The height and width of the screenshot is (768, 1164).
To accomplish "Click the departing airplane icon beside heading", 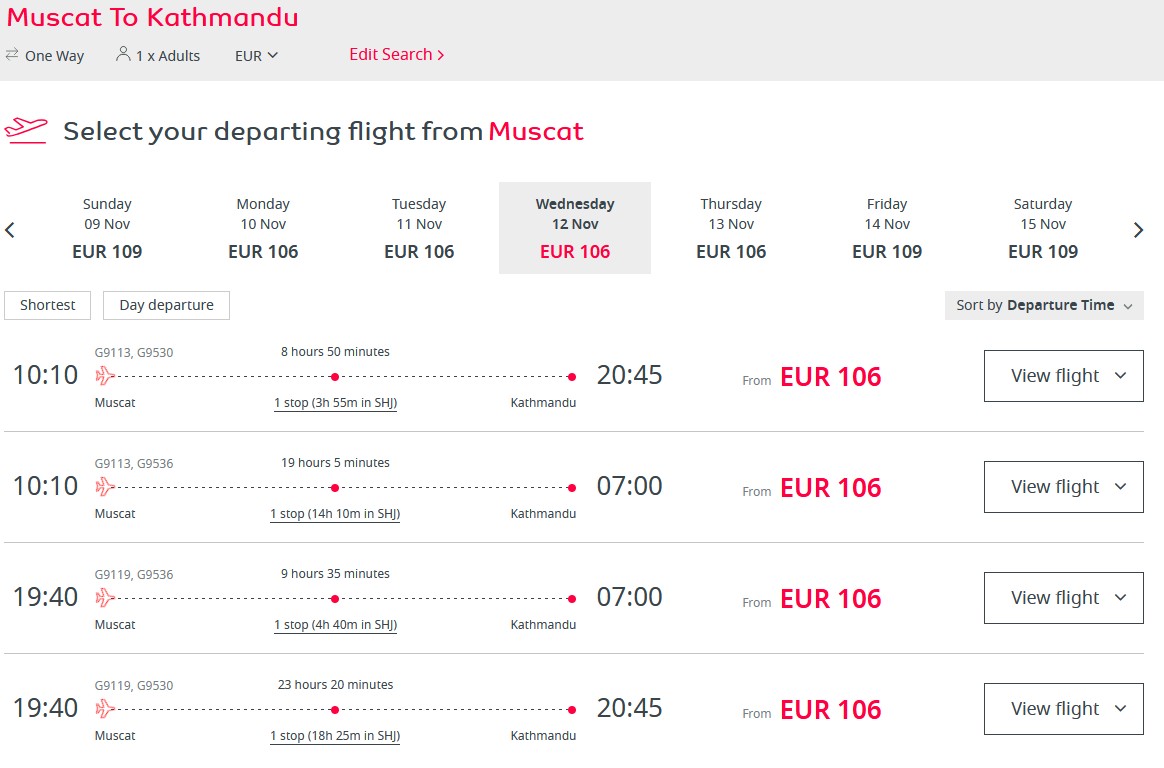I will point(26,130).
